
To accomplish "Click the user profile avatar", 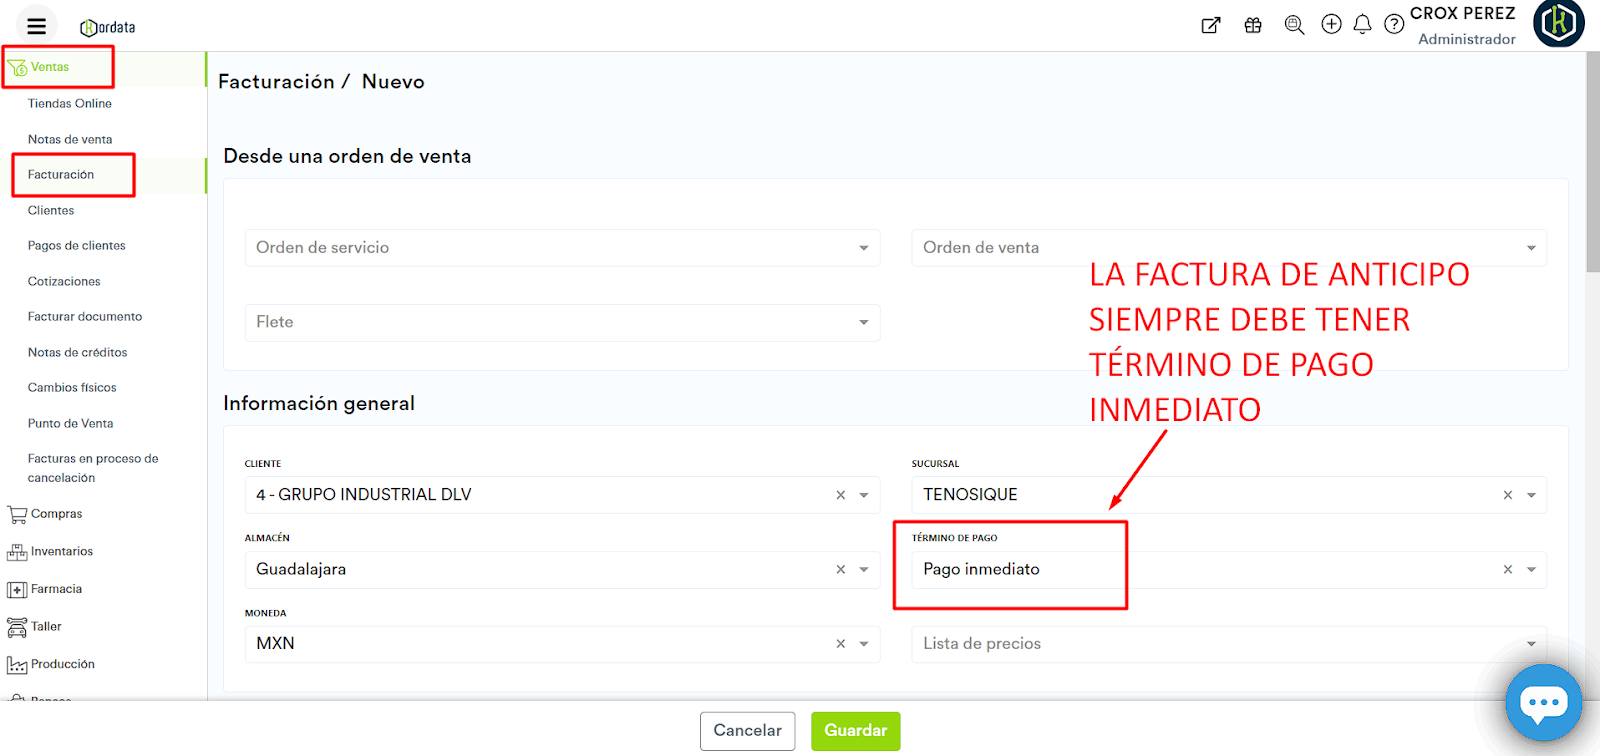I will [1558, 23].
